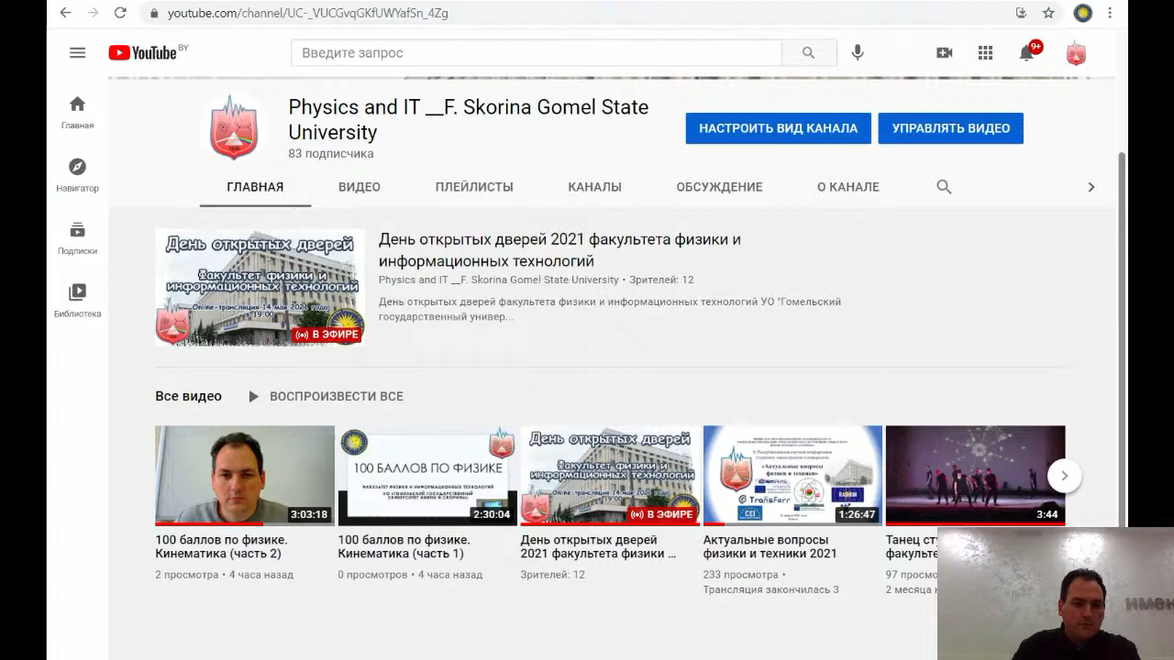Click the Все видео section heading
The height and width of the screenshot is (660, 1174).
(189, 396)
